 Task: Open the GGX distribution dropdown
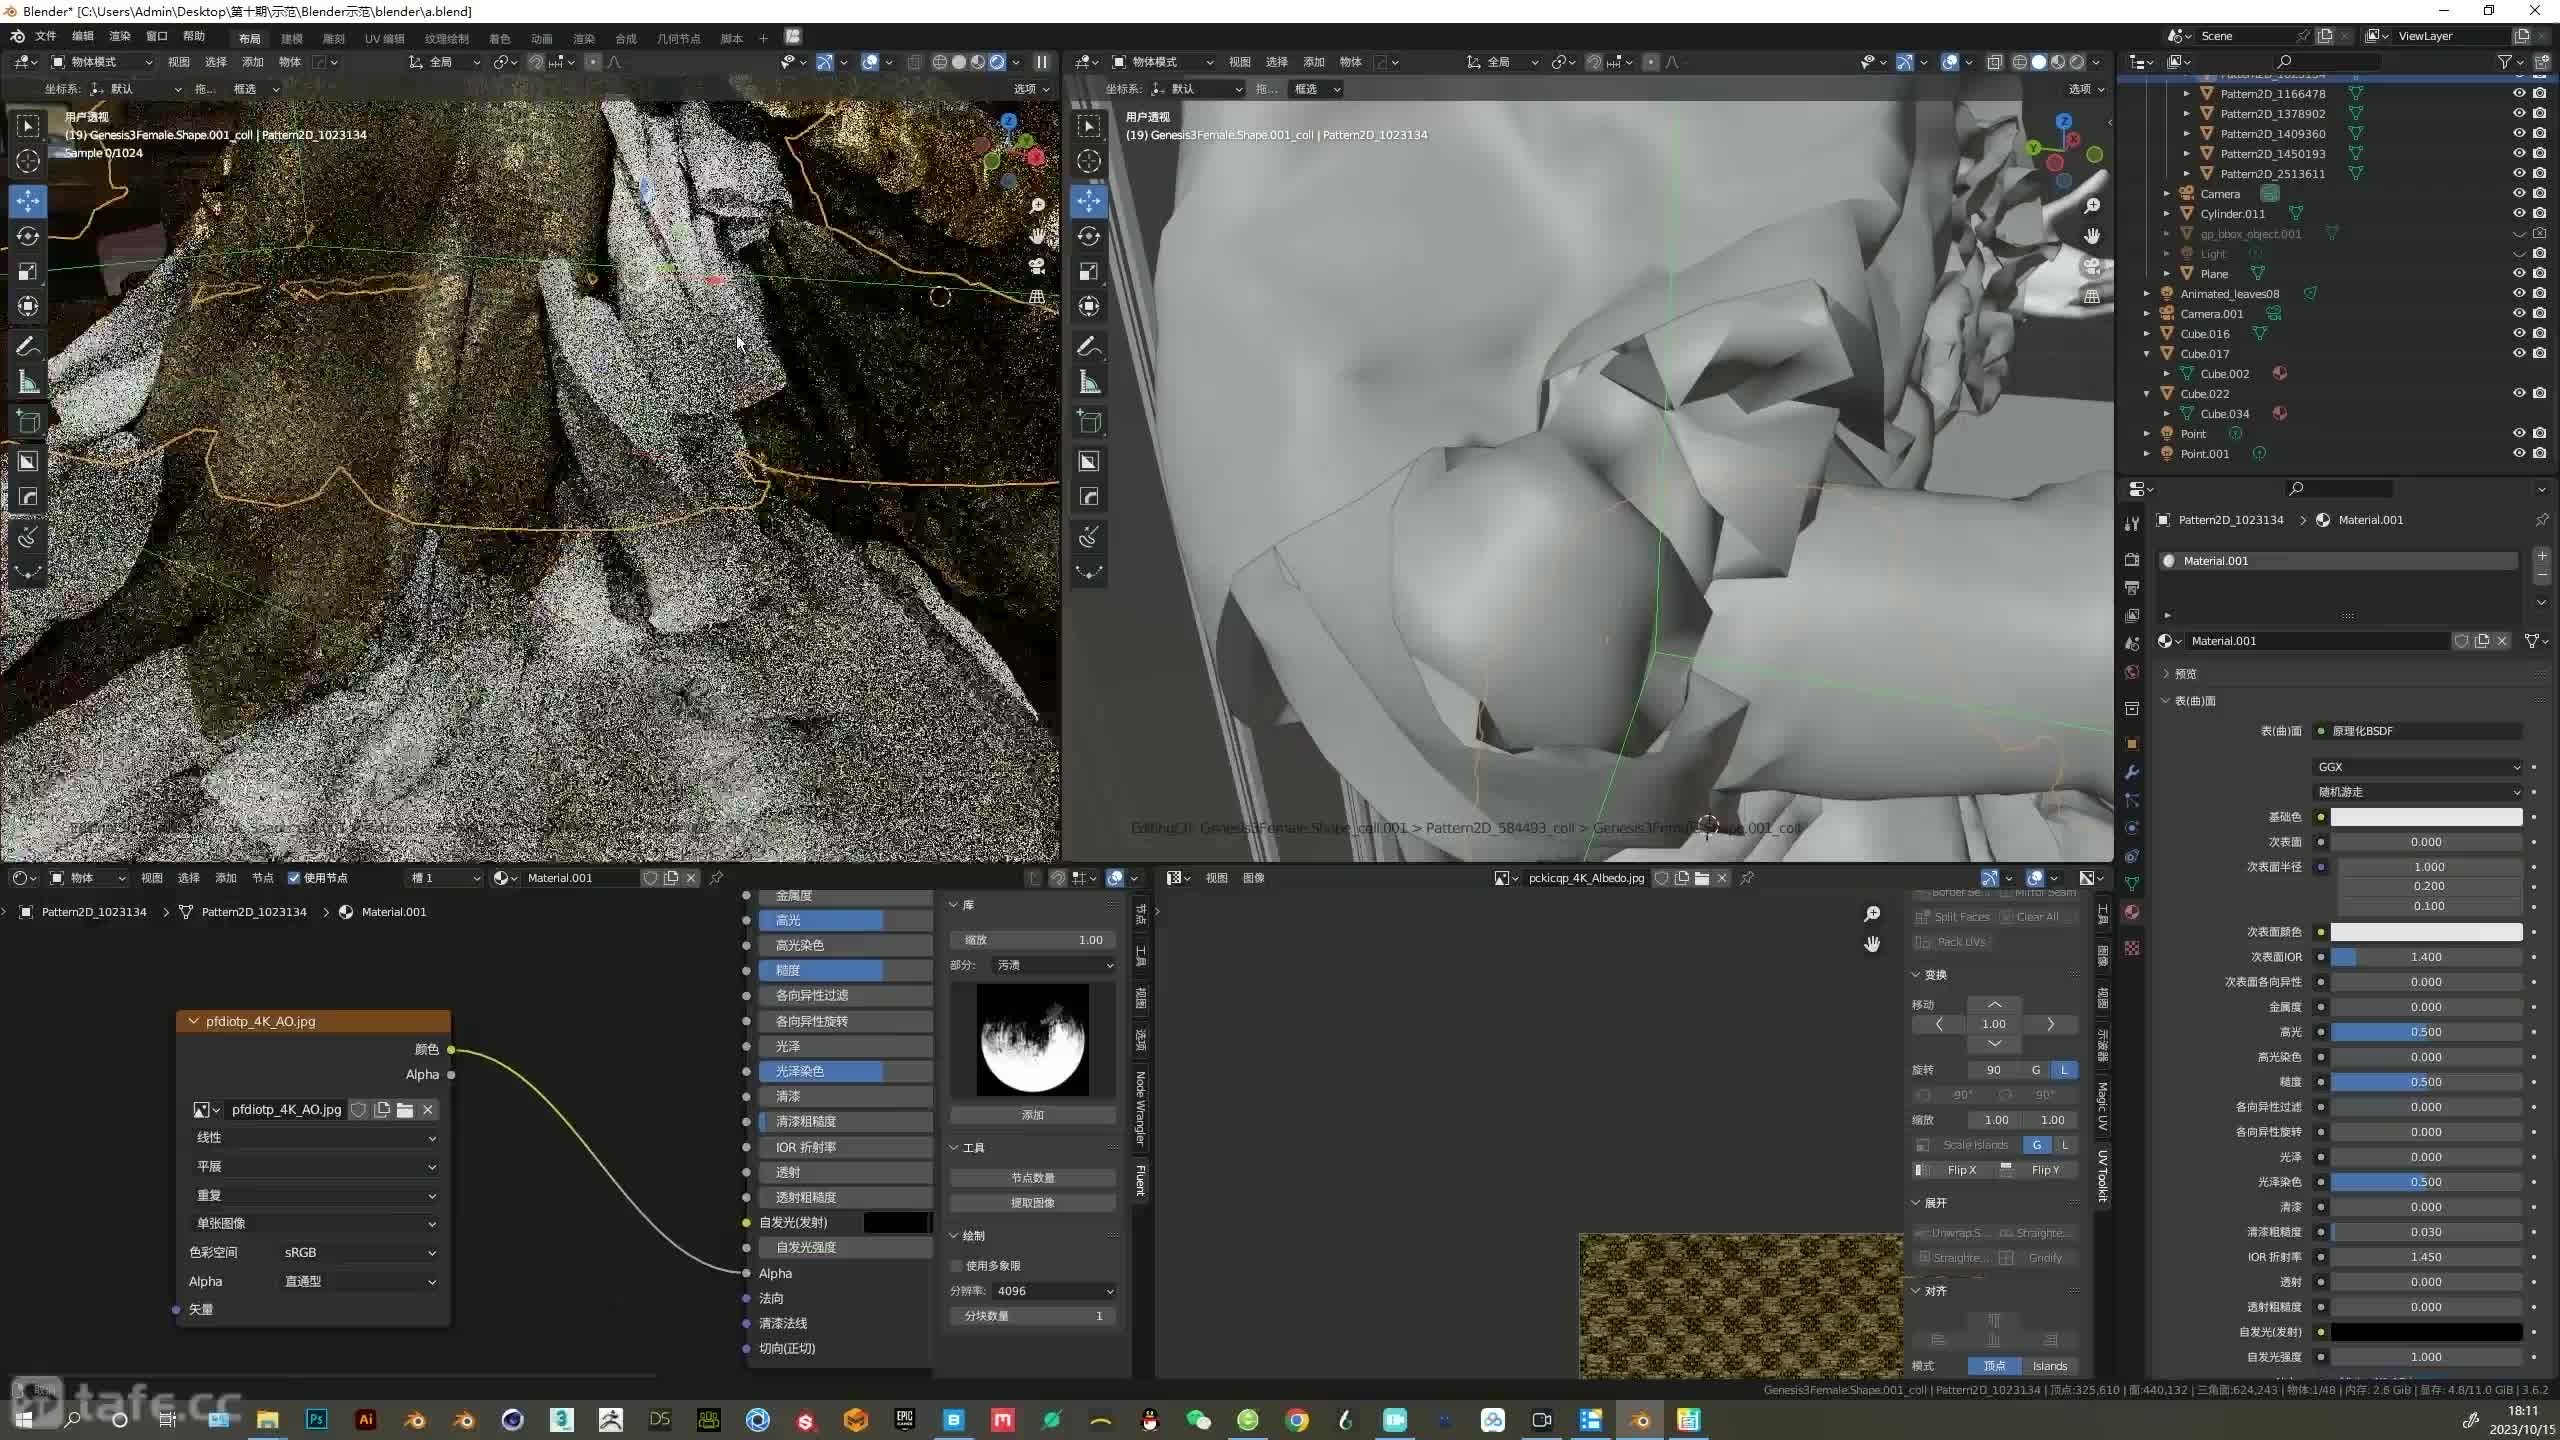[x=2417, y=767]
